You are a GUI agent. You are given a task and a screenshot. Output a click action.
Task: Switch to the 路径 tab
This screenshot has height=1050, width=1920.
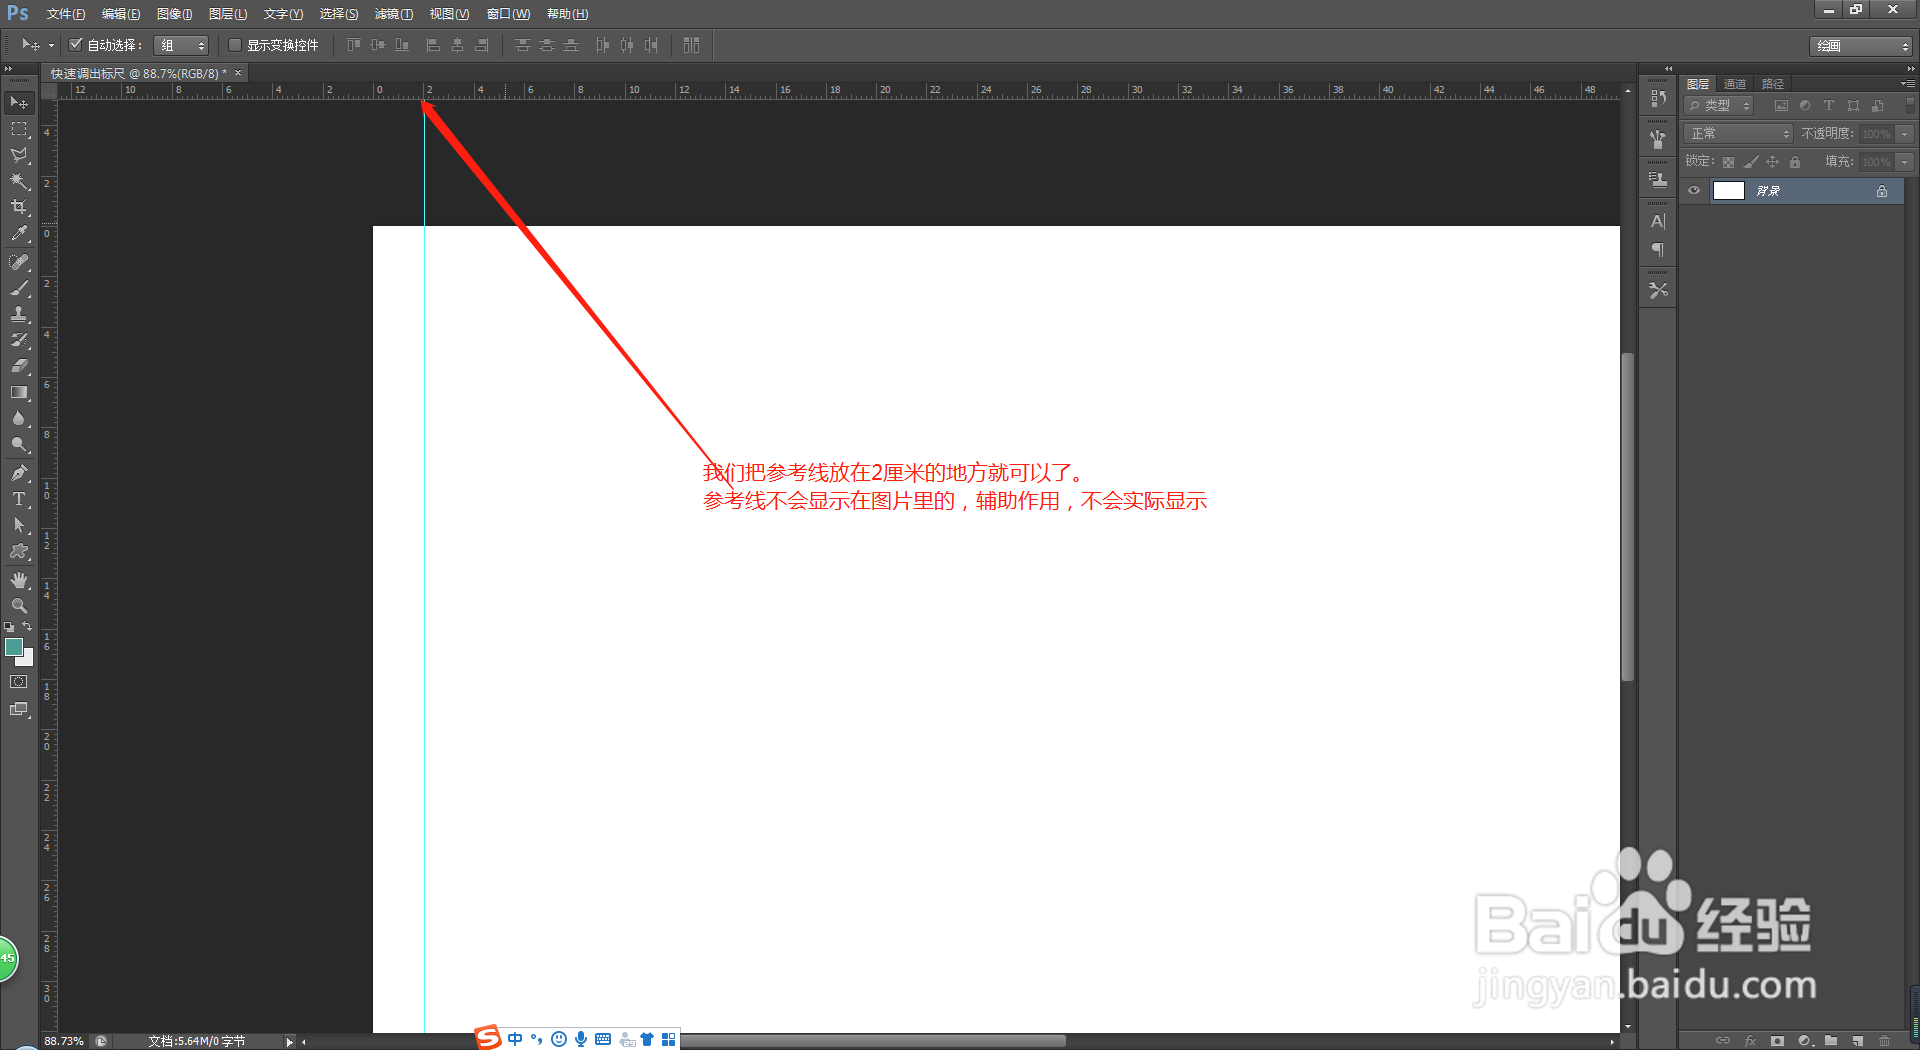(1773, 84)
